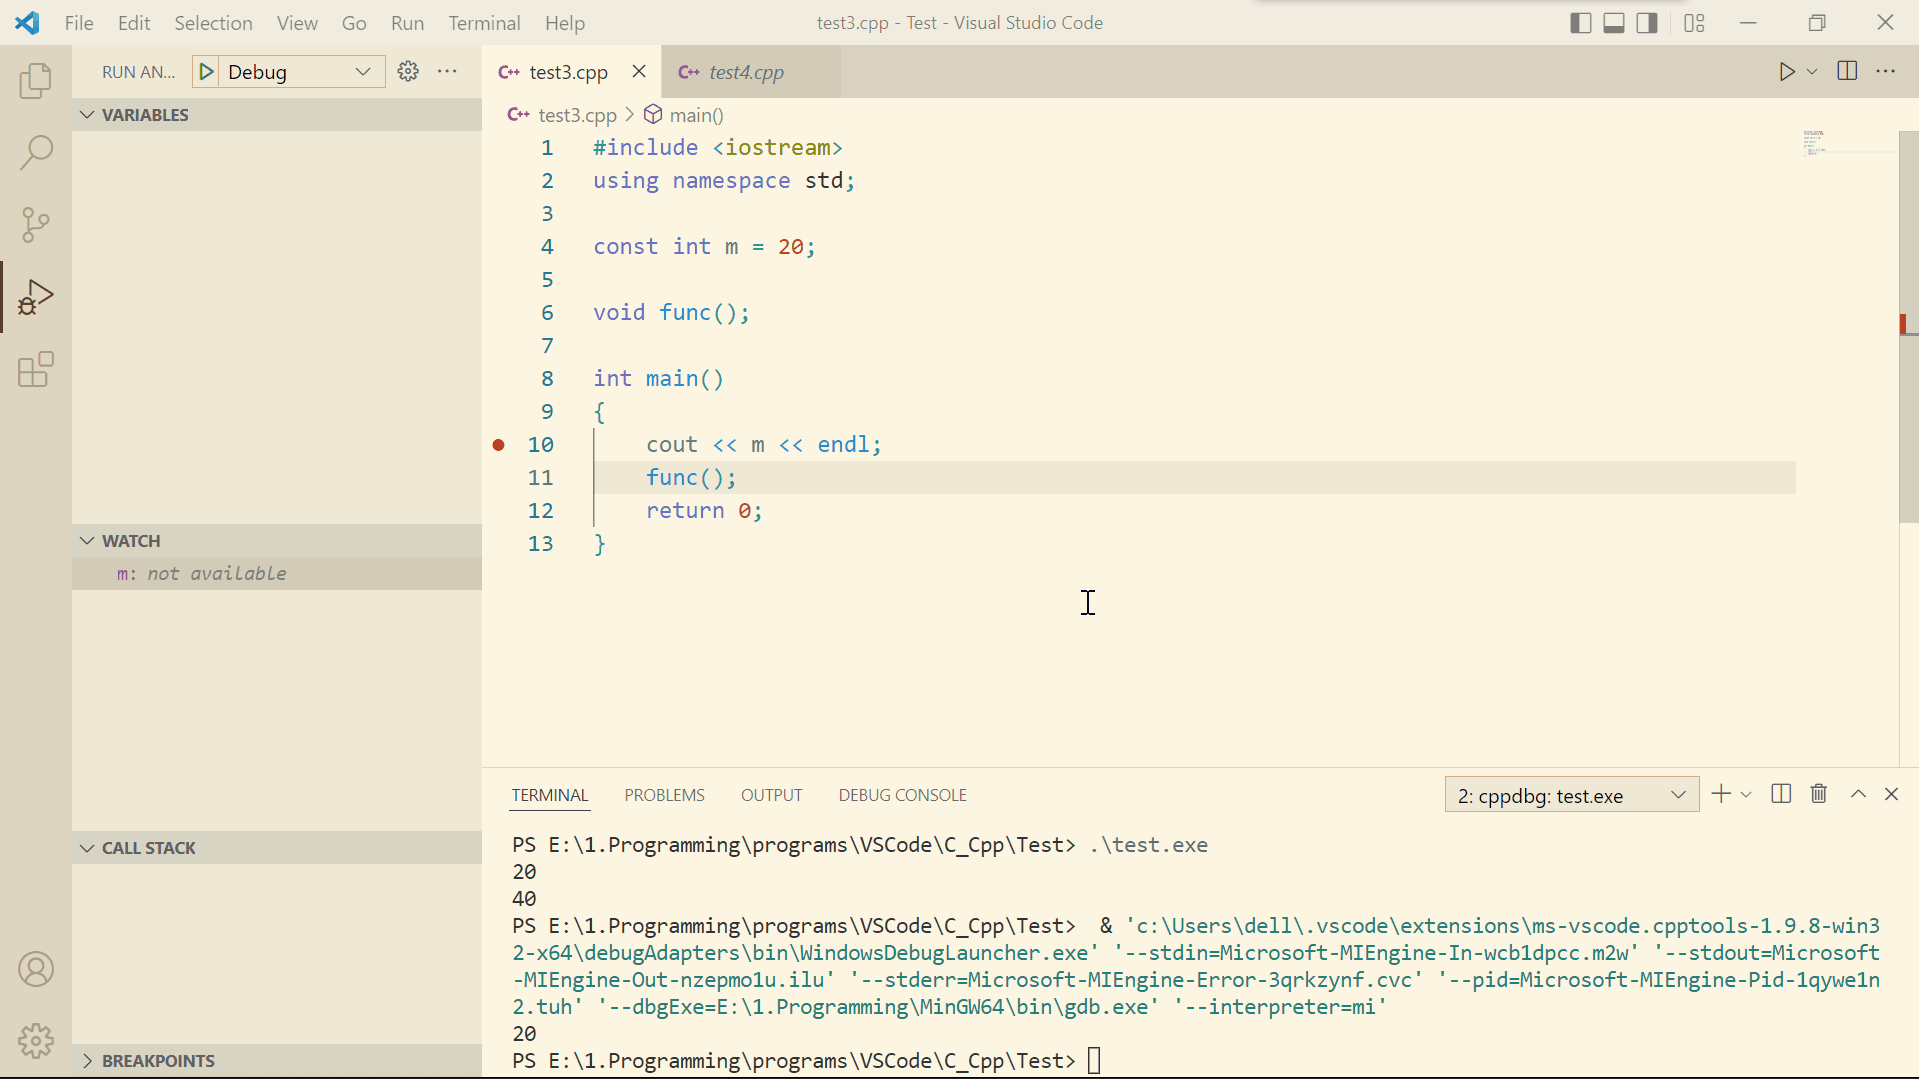
Task: Open the Debug configuration dropdown
Action: pos(300,72)
